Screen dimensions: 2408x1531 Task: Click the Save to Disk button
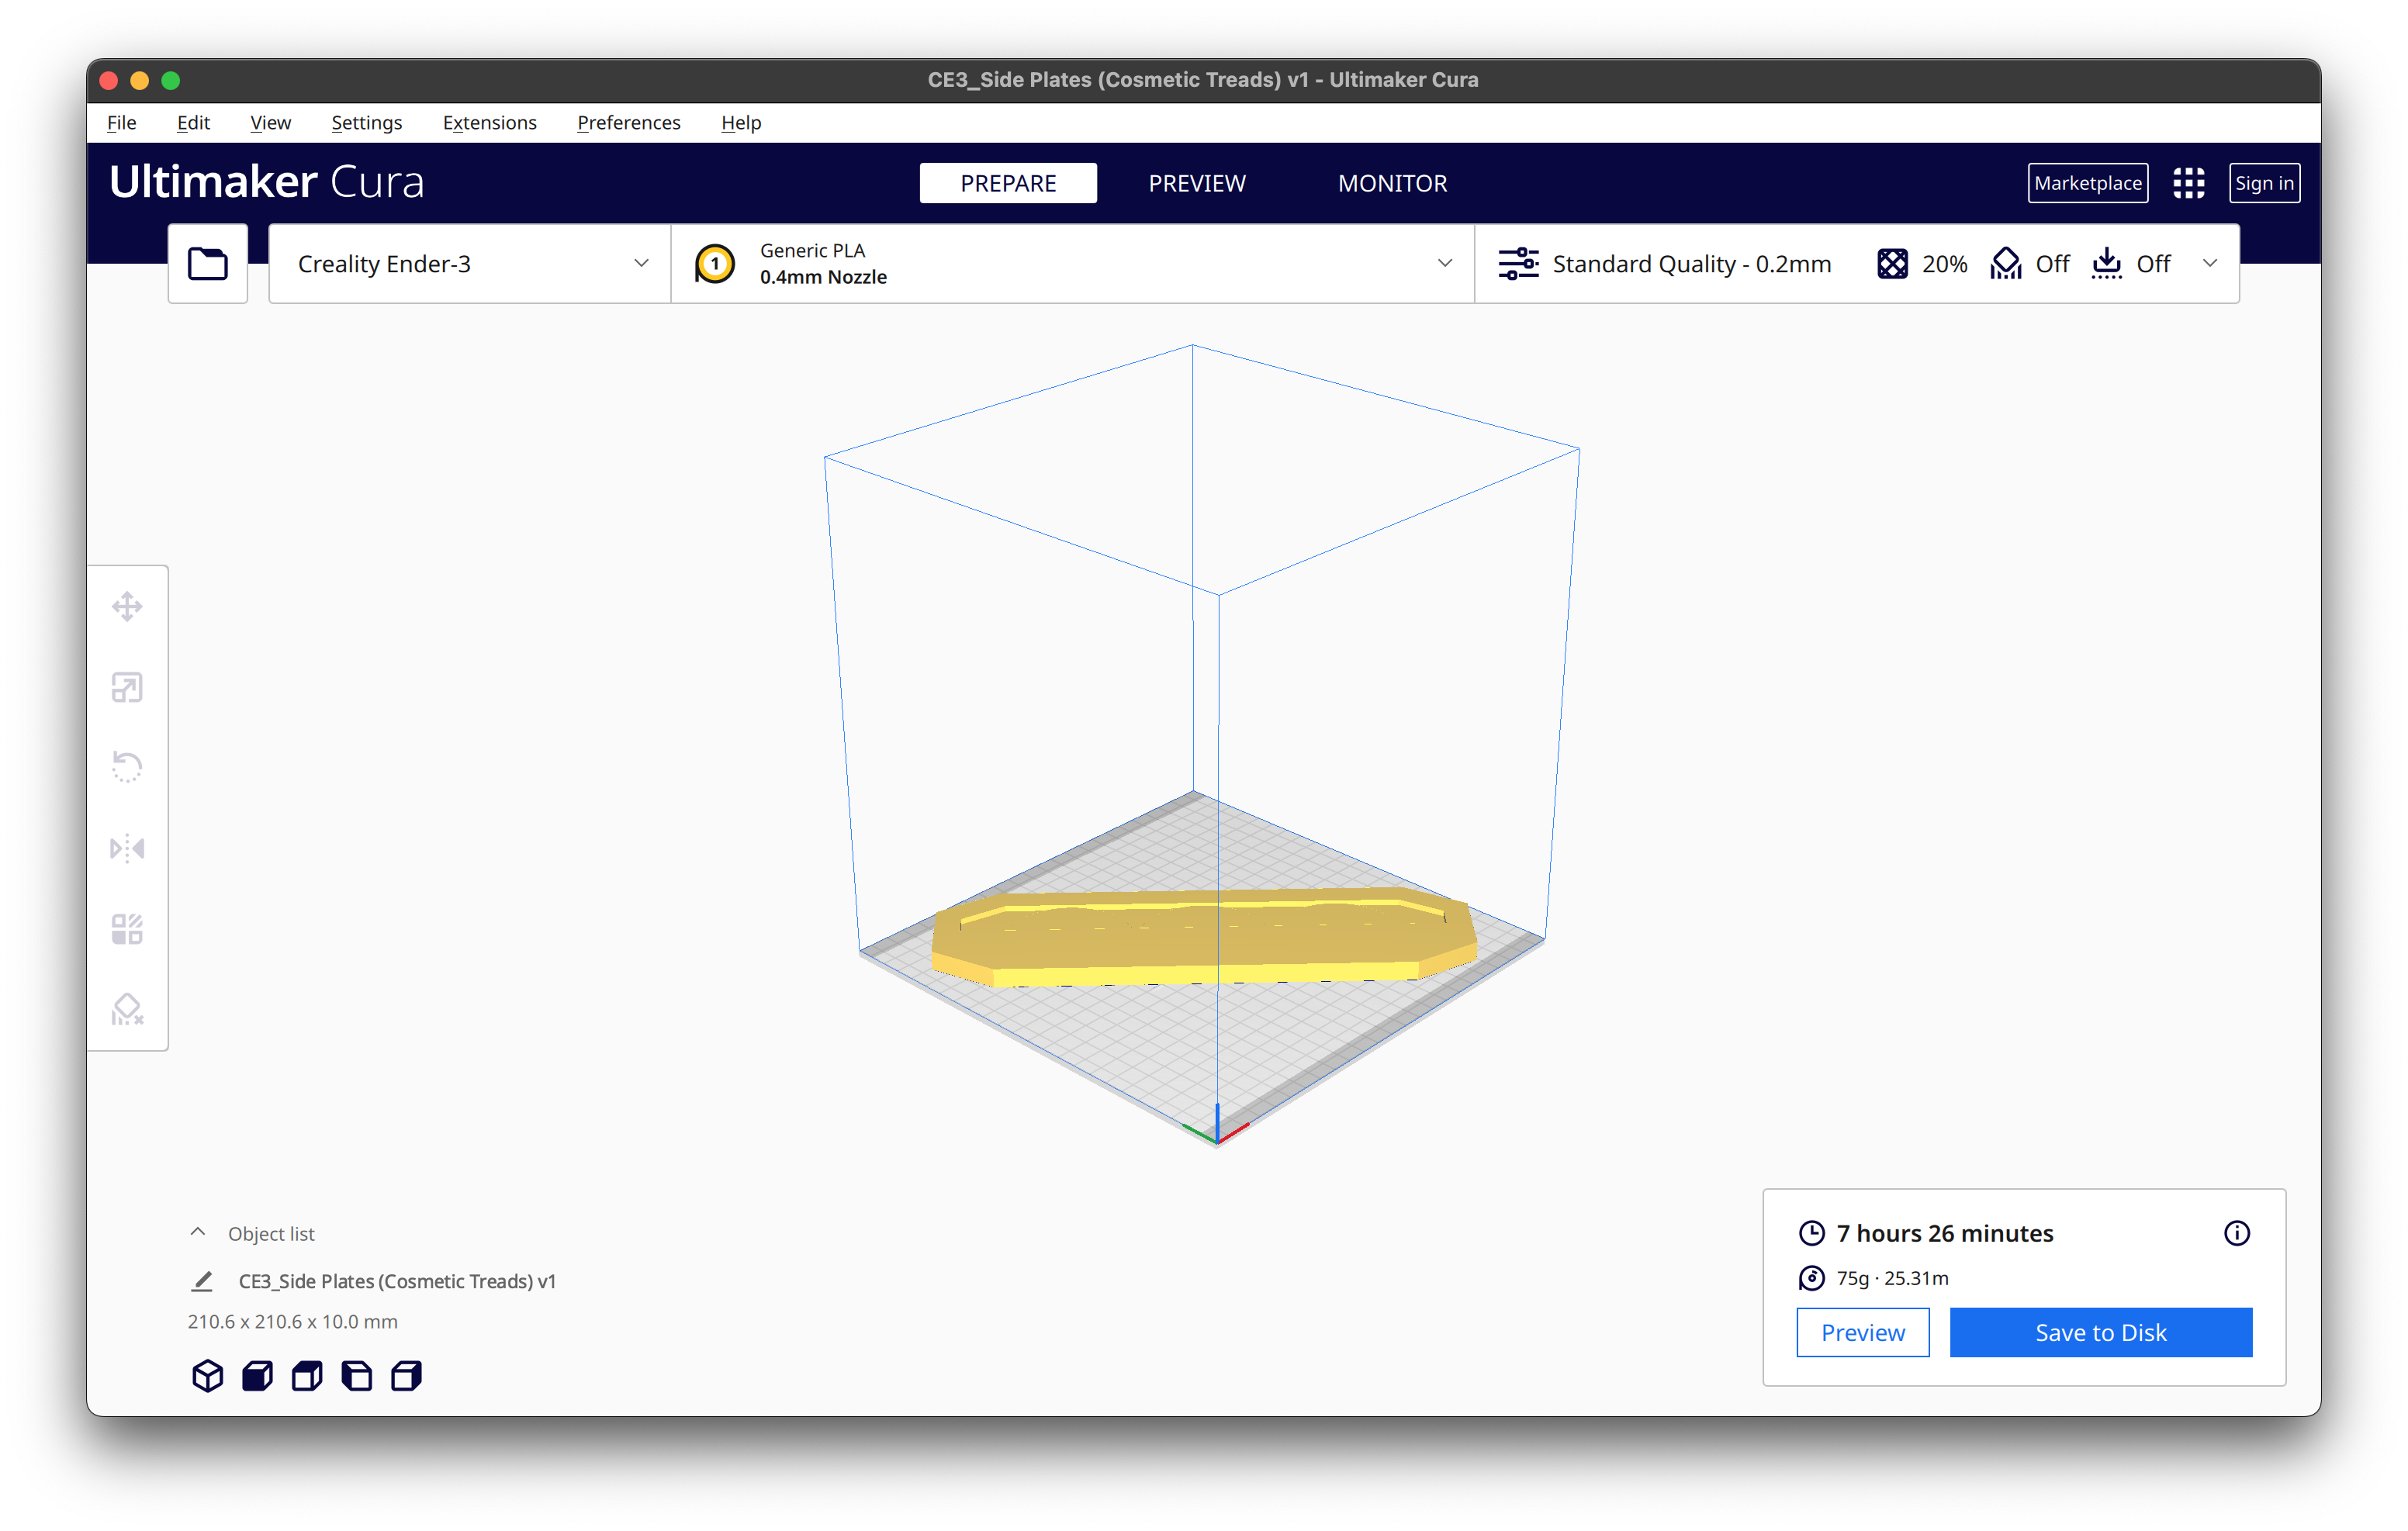[2100, 1332]
